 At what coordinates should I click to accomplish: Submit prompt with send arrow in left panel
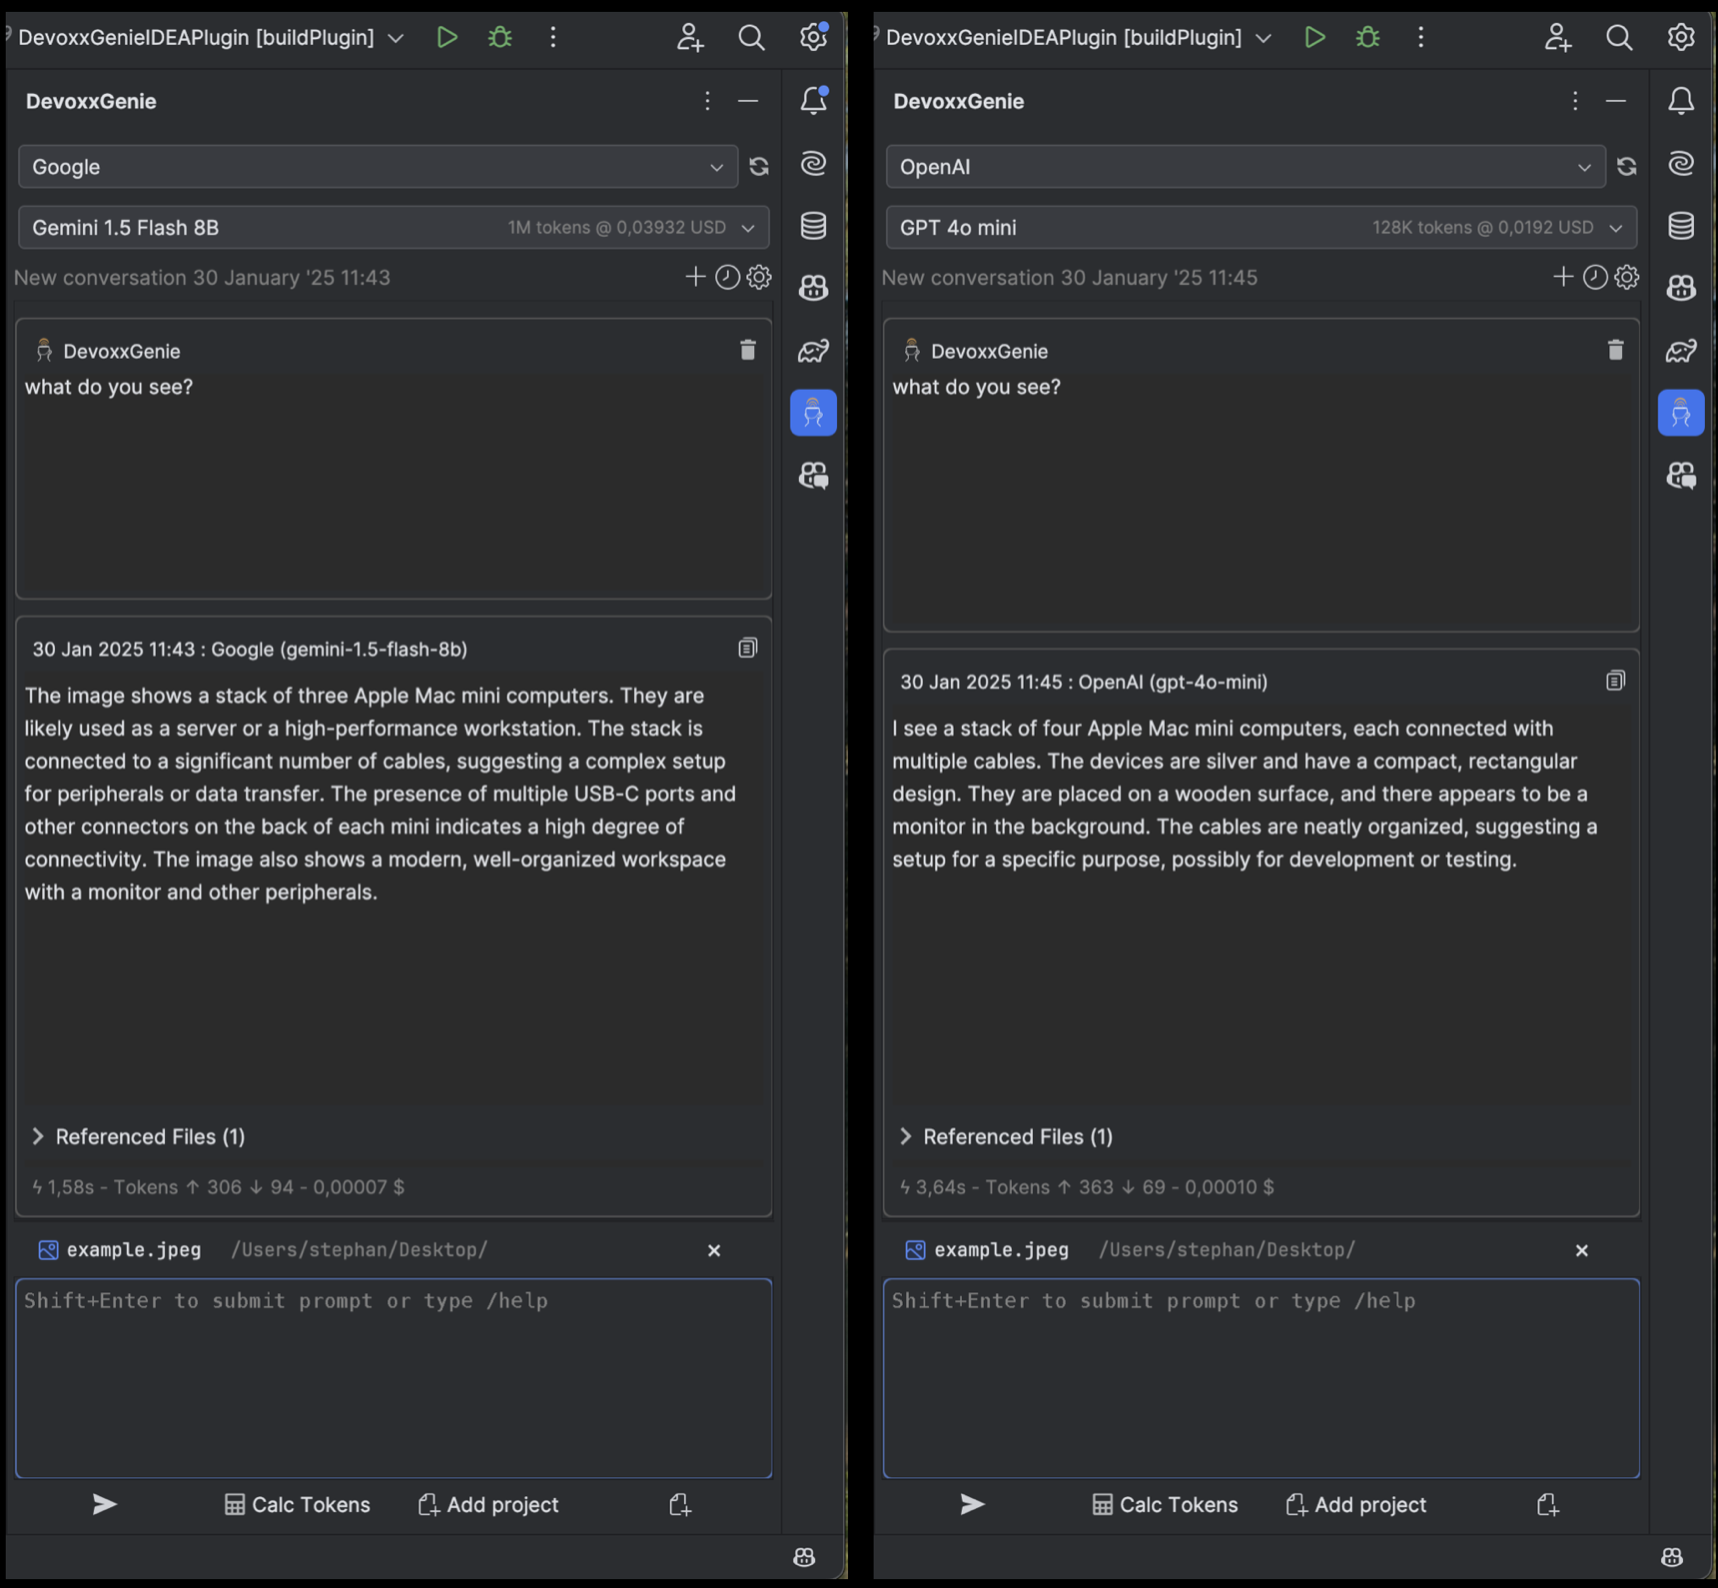pos(104,1504)
